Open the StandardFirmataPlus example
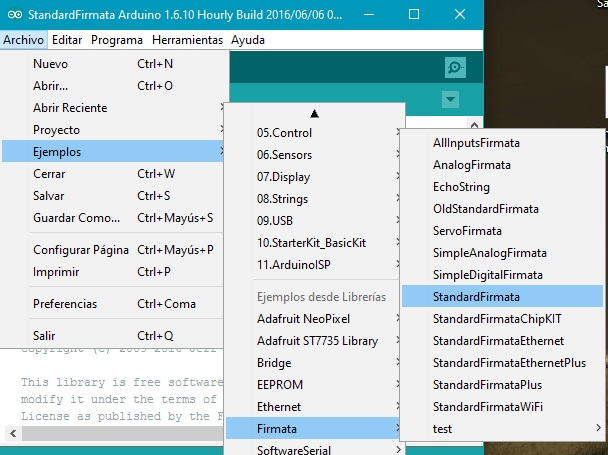Screen dimensions: 608x455 tap(503, 385)
